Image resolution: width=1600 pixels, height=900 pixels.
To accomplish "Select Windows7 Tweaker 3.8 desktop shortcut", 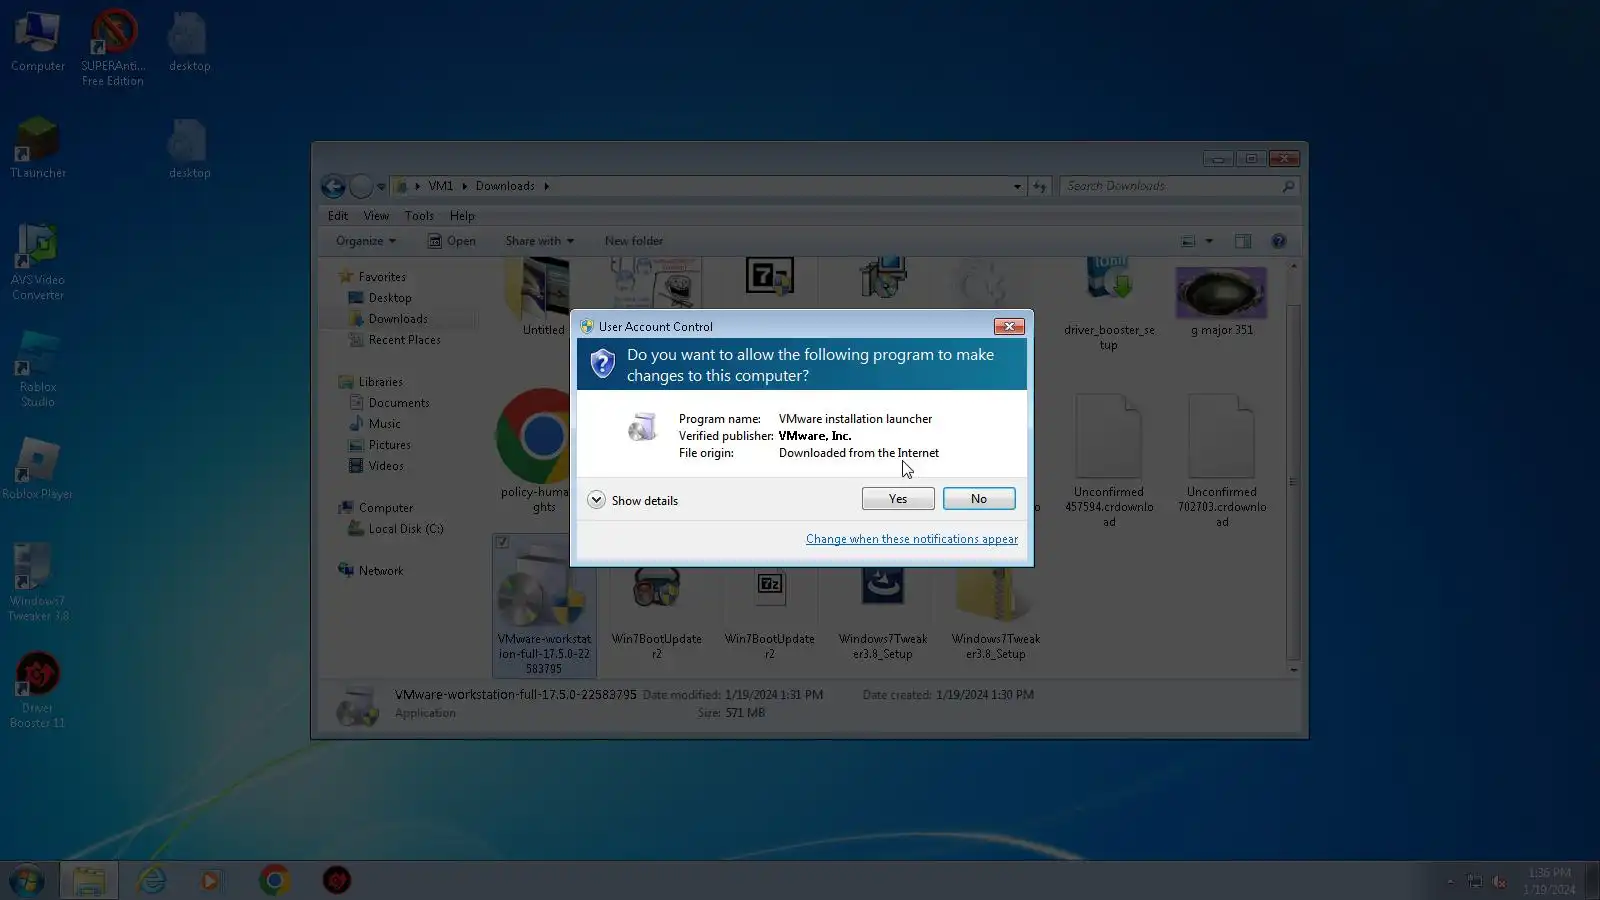I will 38,583.
